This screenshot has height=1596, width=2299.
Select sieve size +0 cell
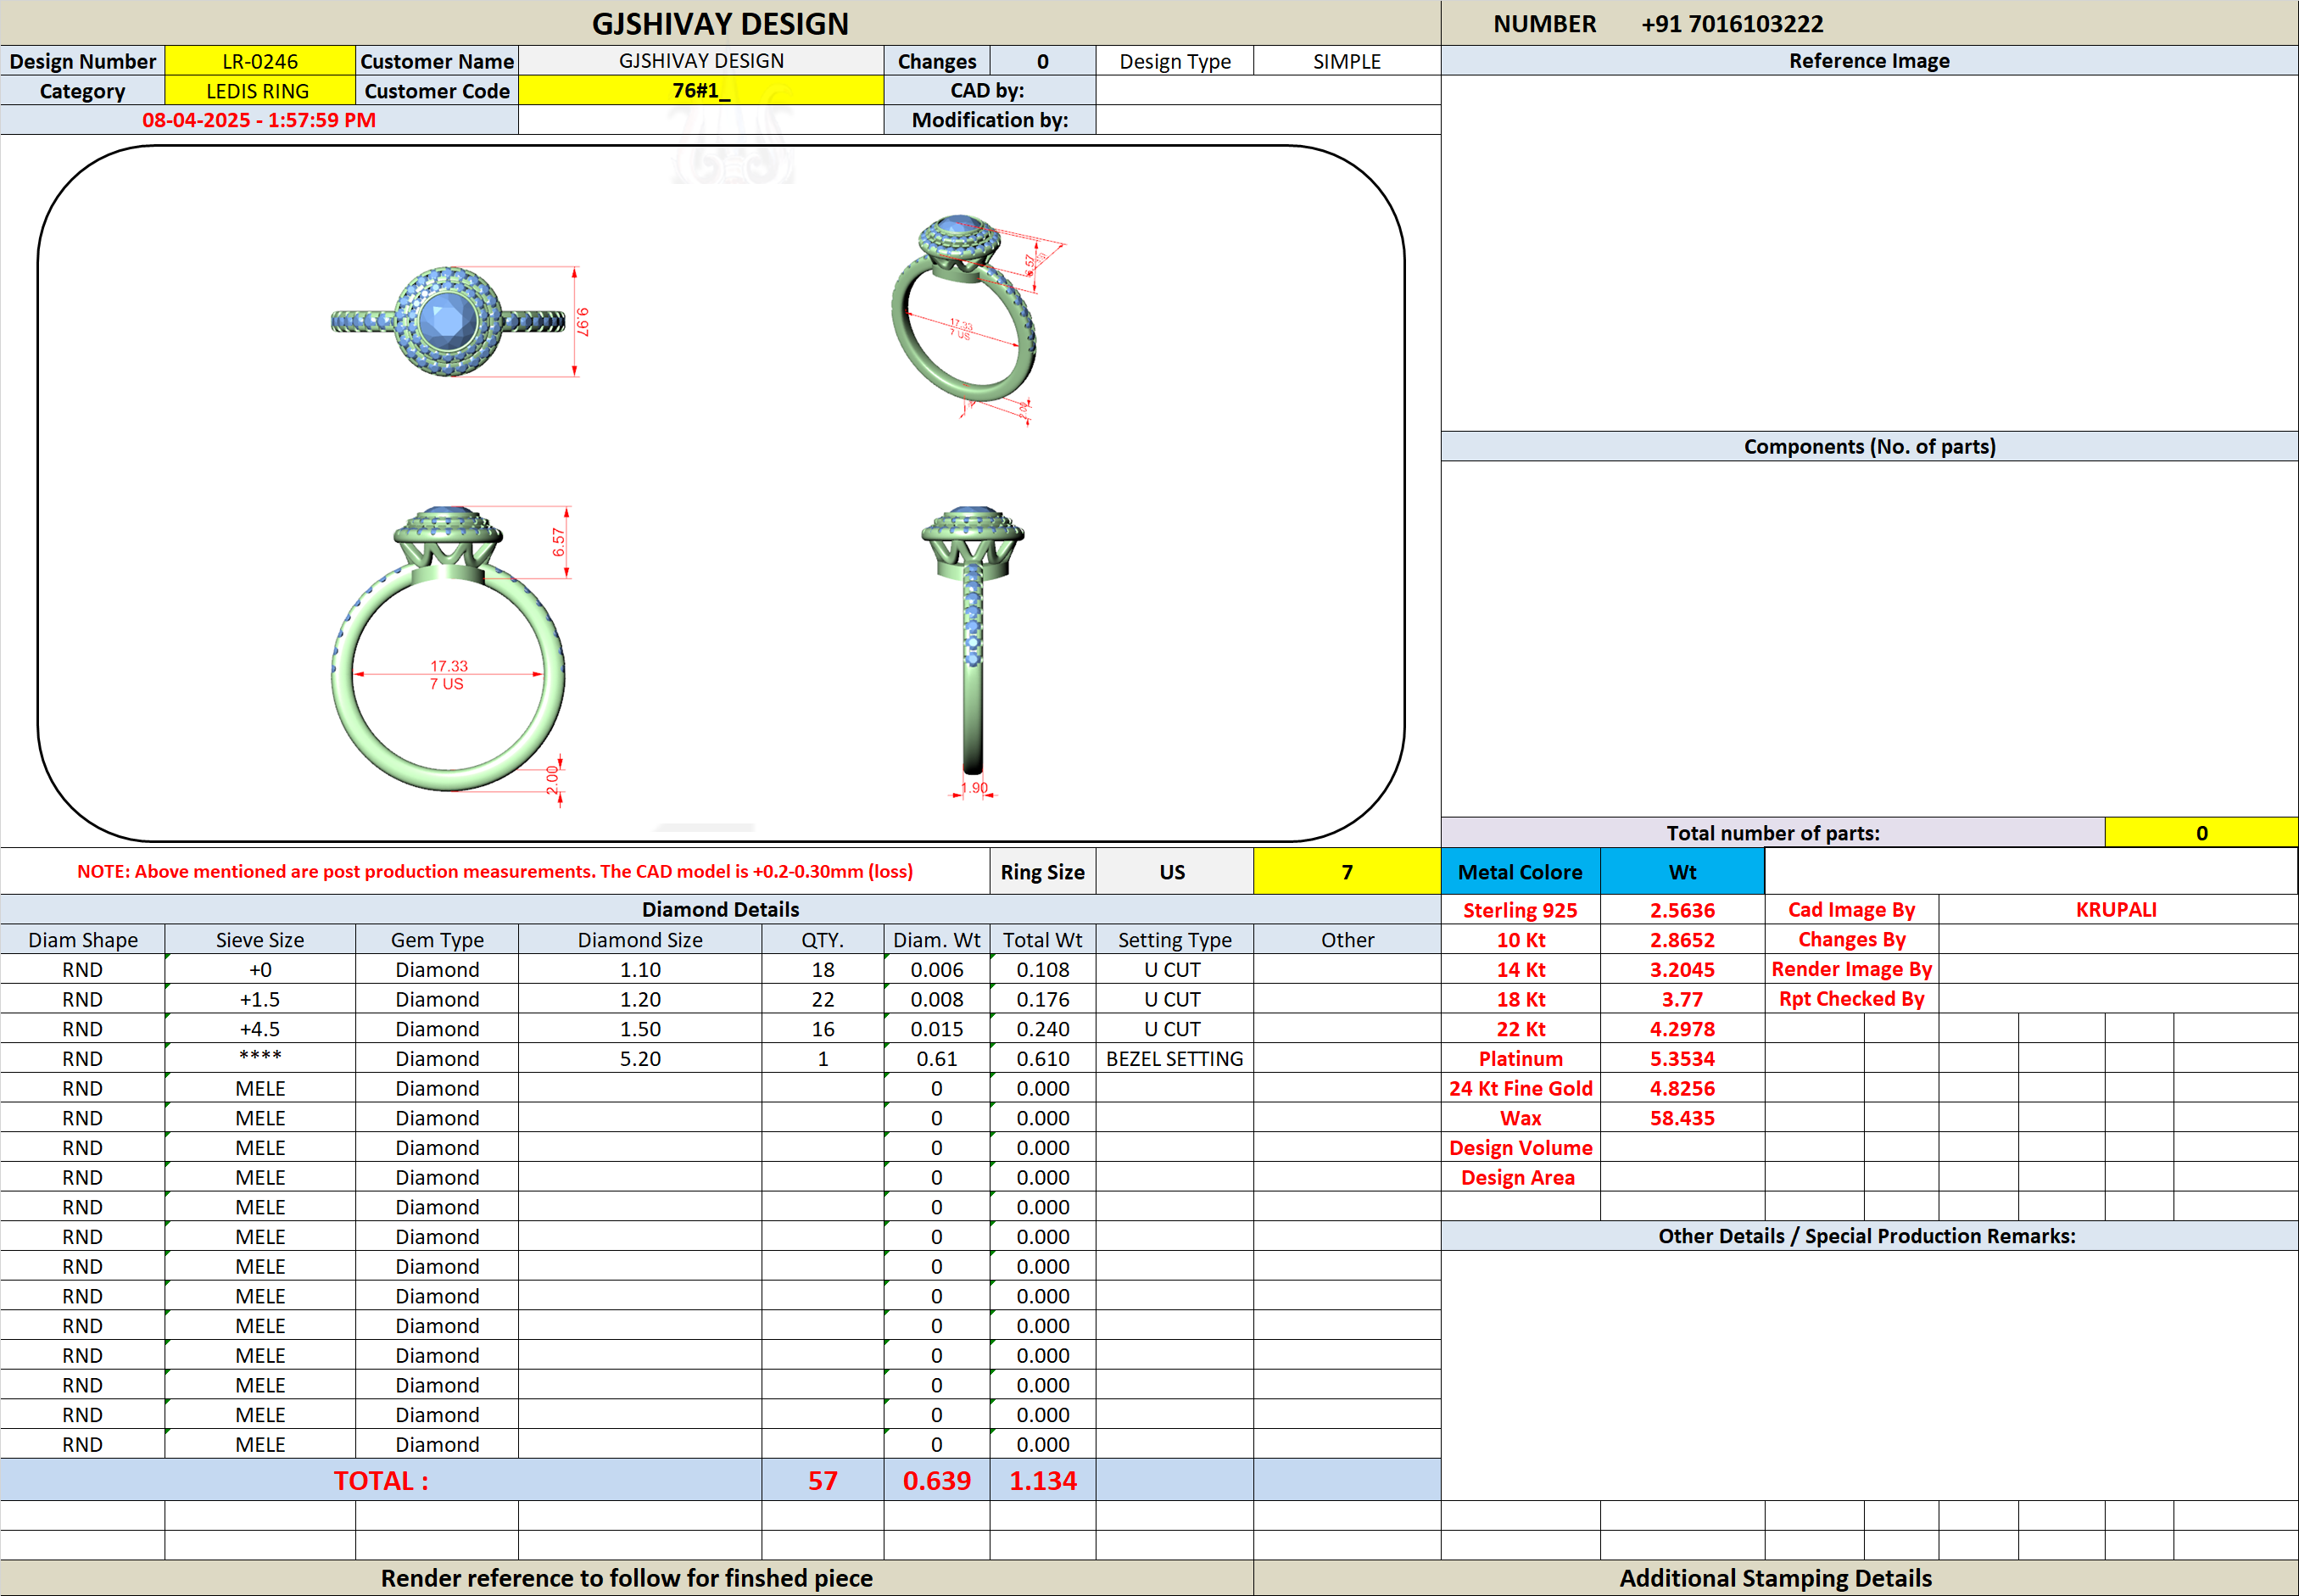click(260, 969)
